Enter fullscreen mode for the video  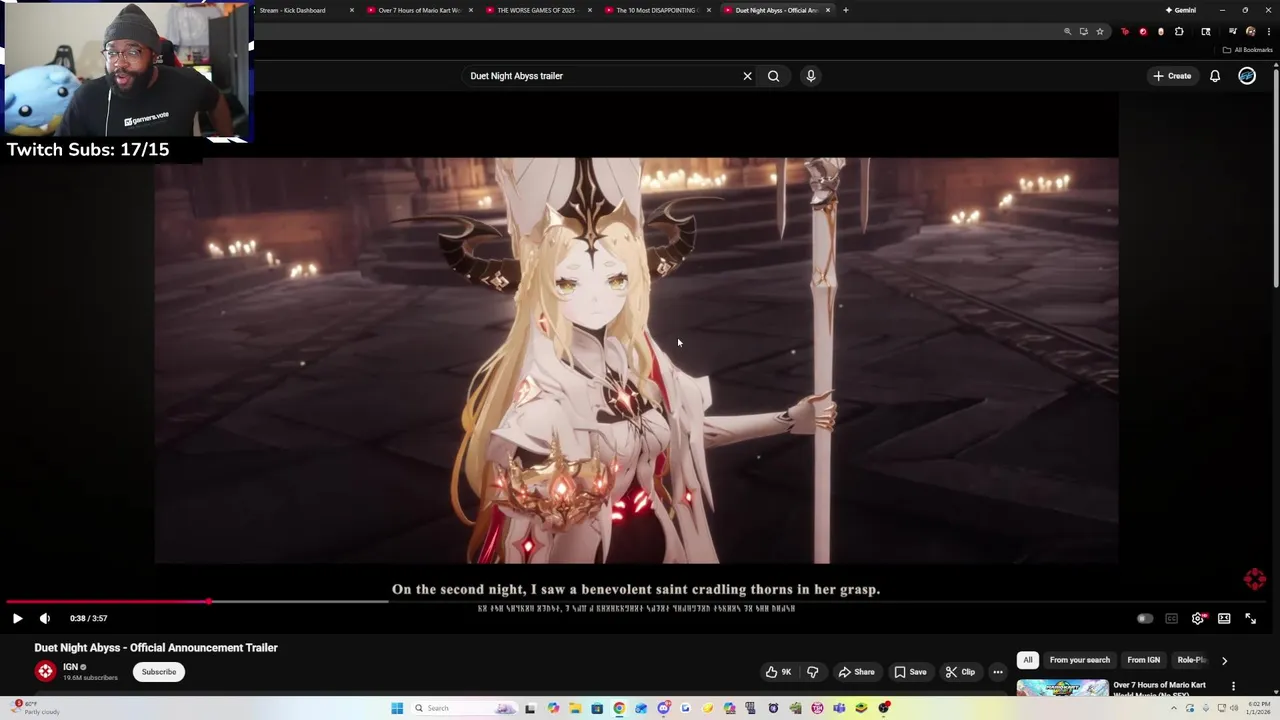(1250, 618)
